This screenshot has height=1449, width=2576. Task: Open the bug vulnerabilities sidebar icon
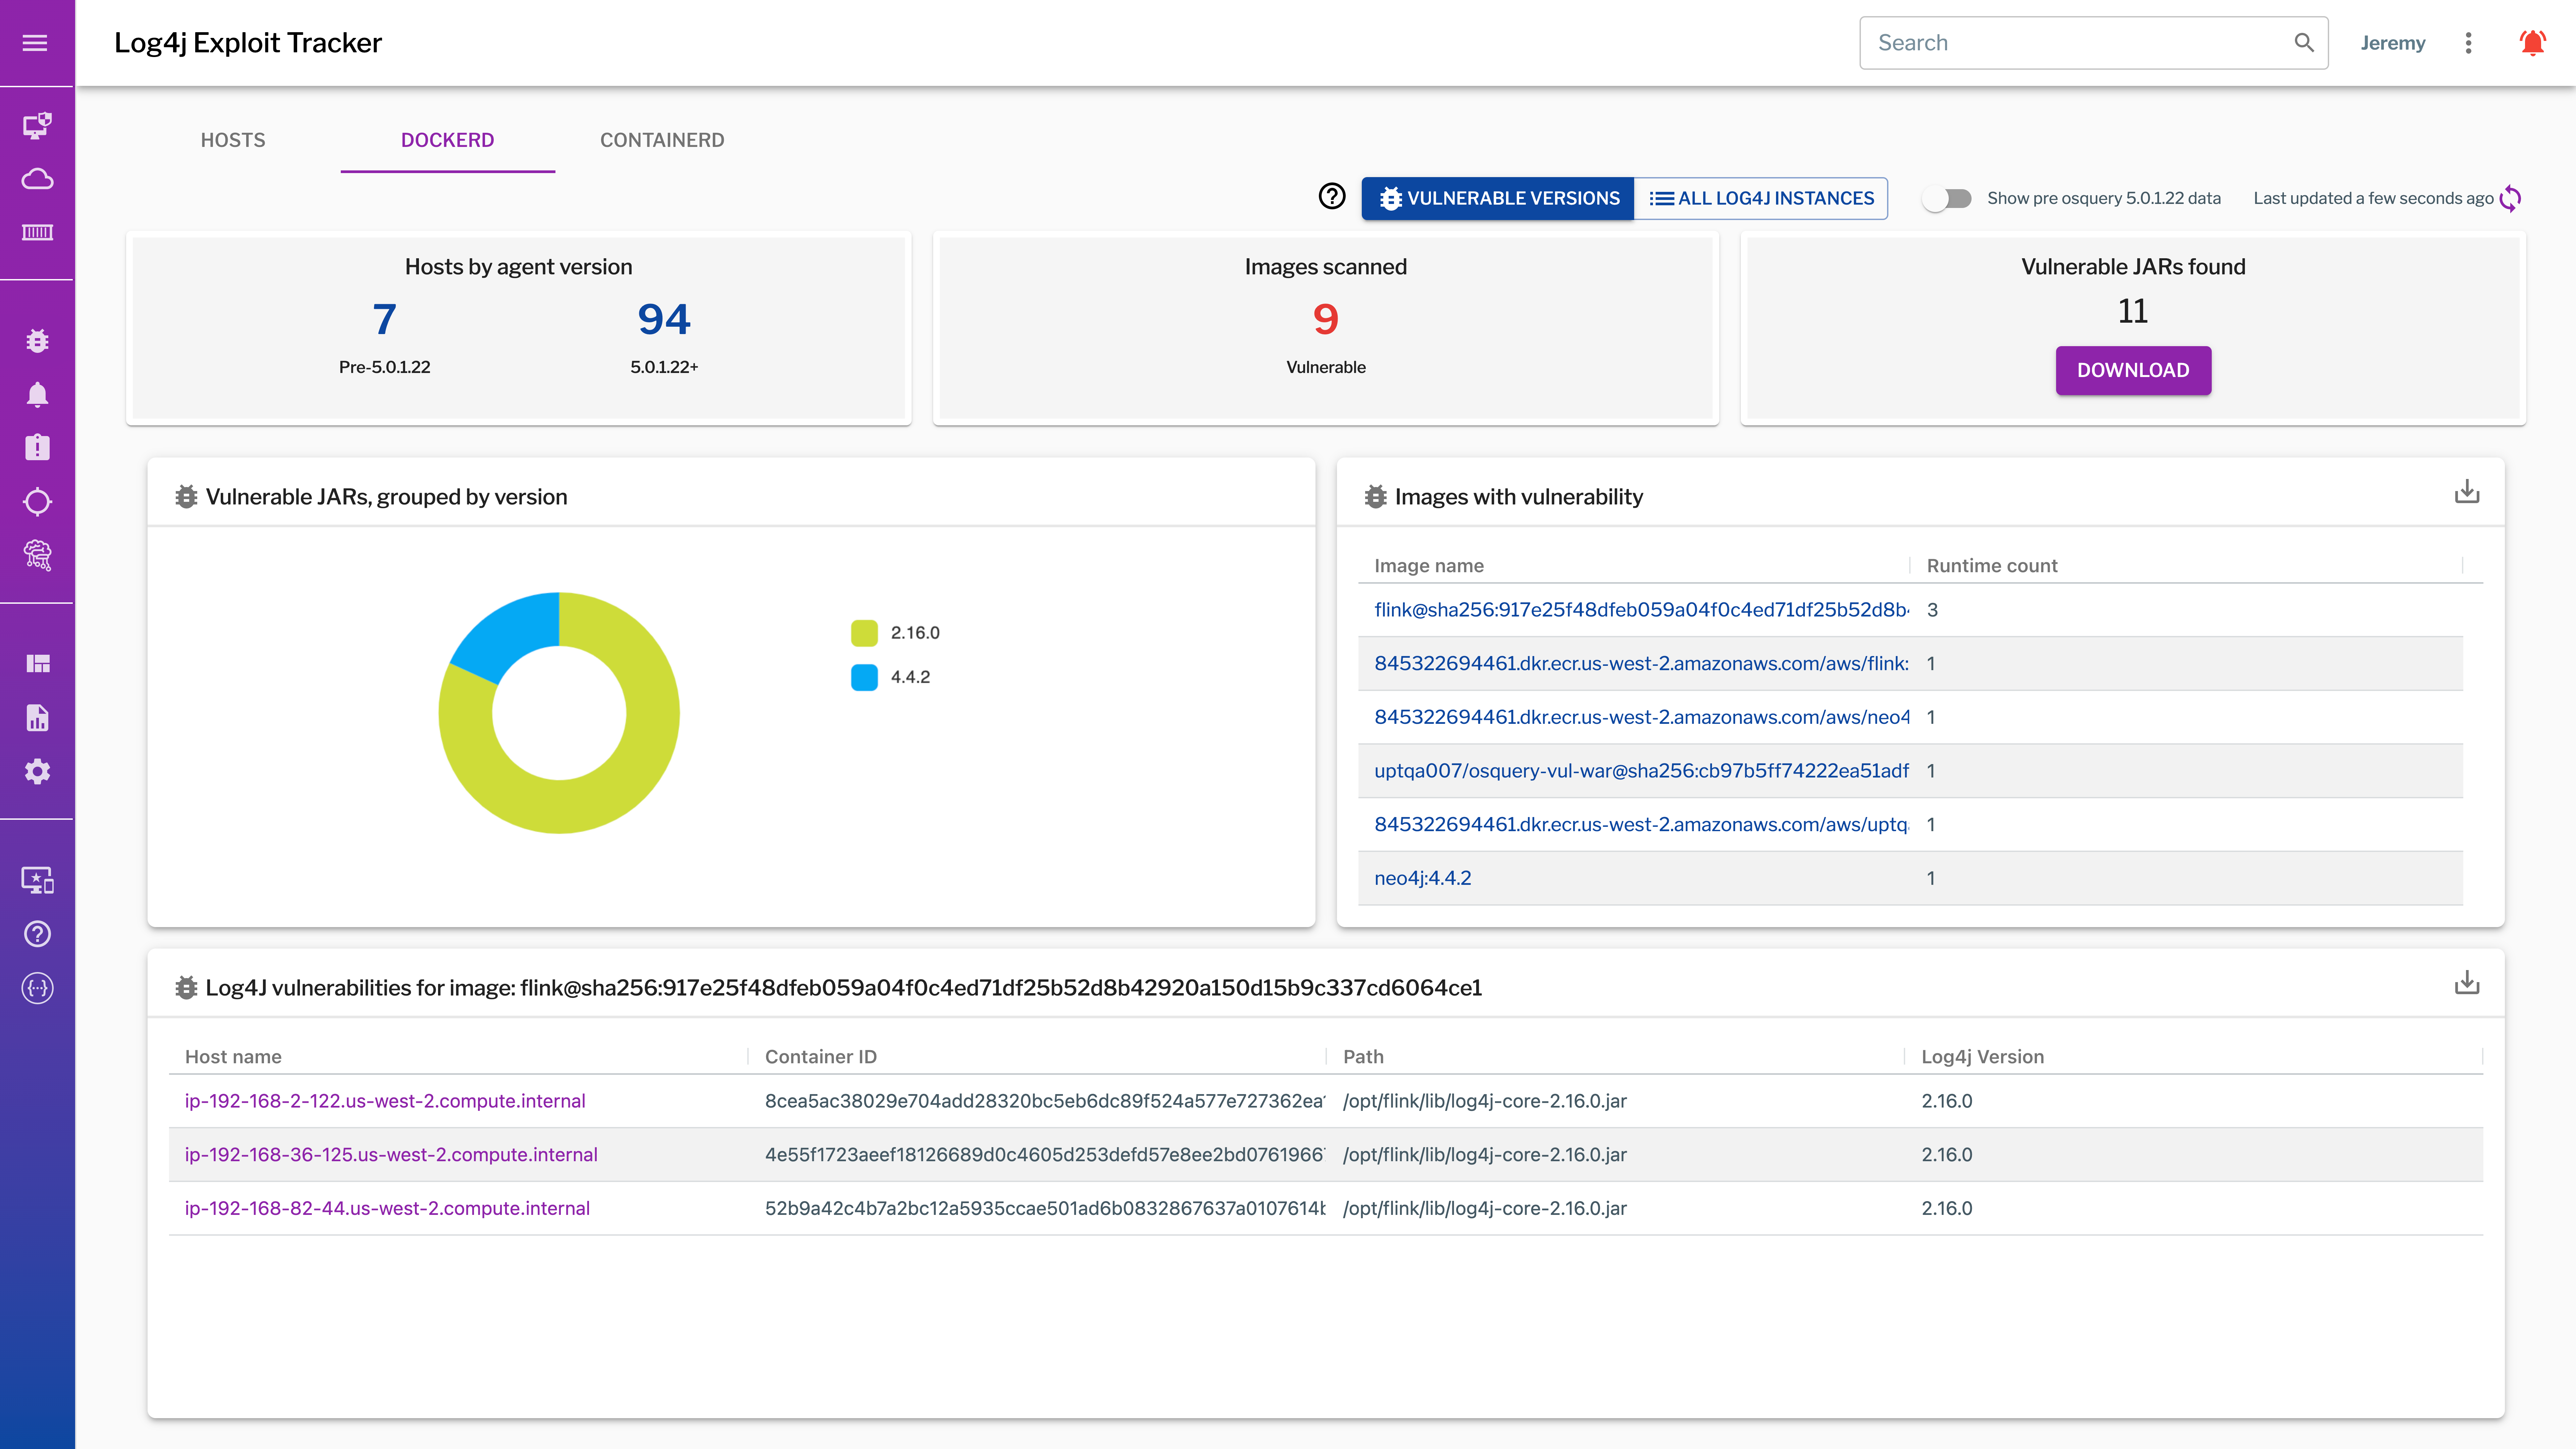[37, 341]
